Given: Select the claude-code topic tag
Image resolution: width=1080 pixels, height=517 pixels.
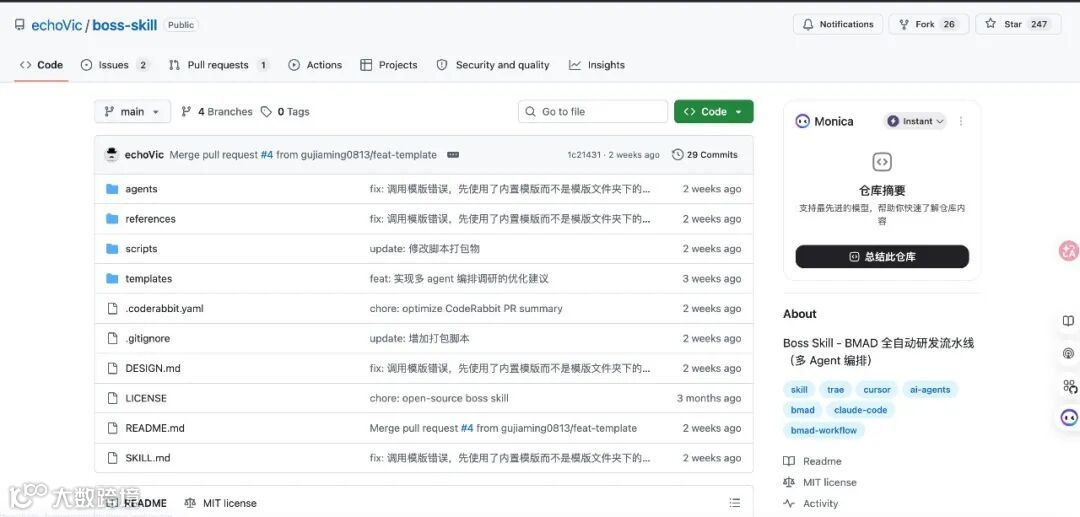Looking at the screenshot, I should coord(860,410).
